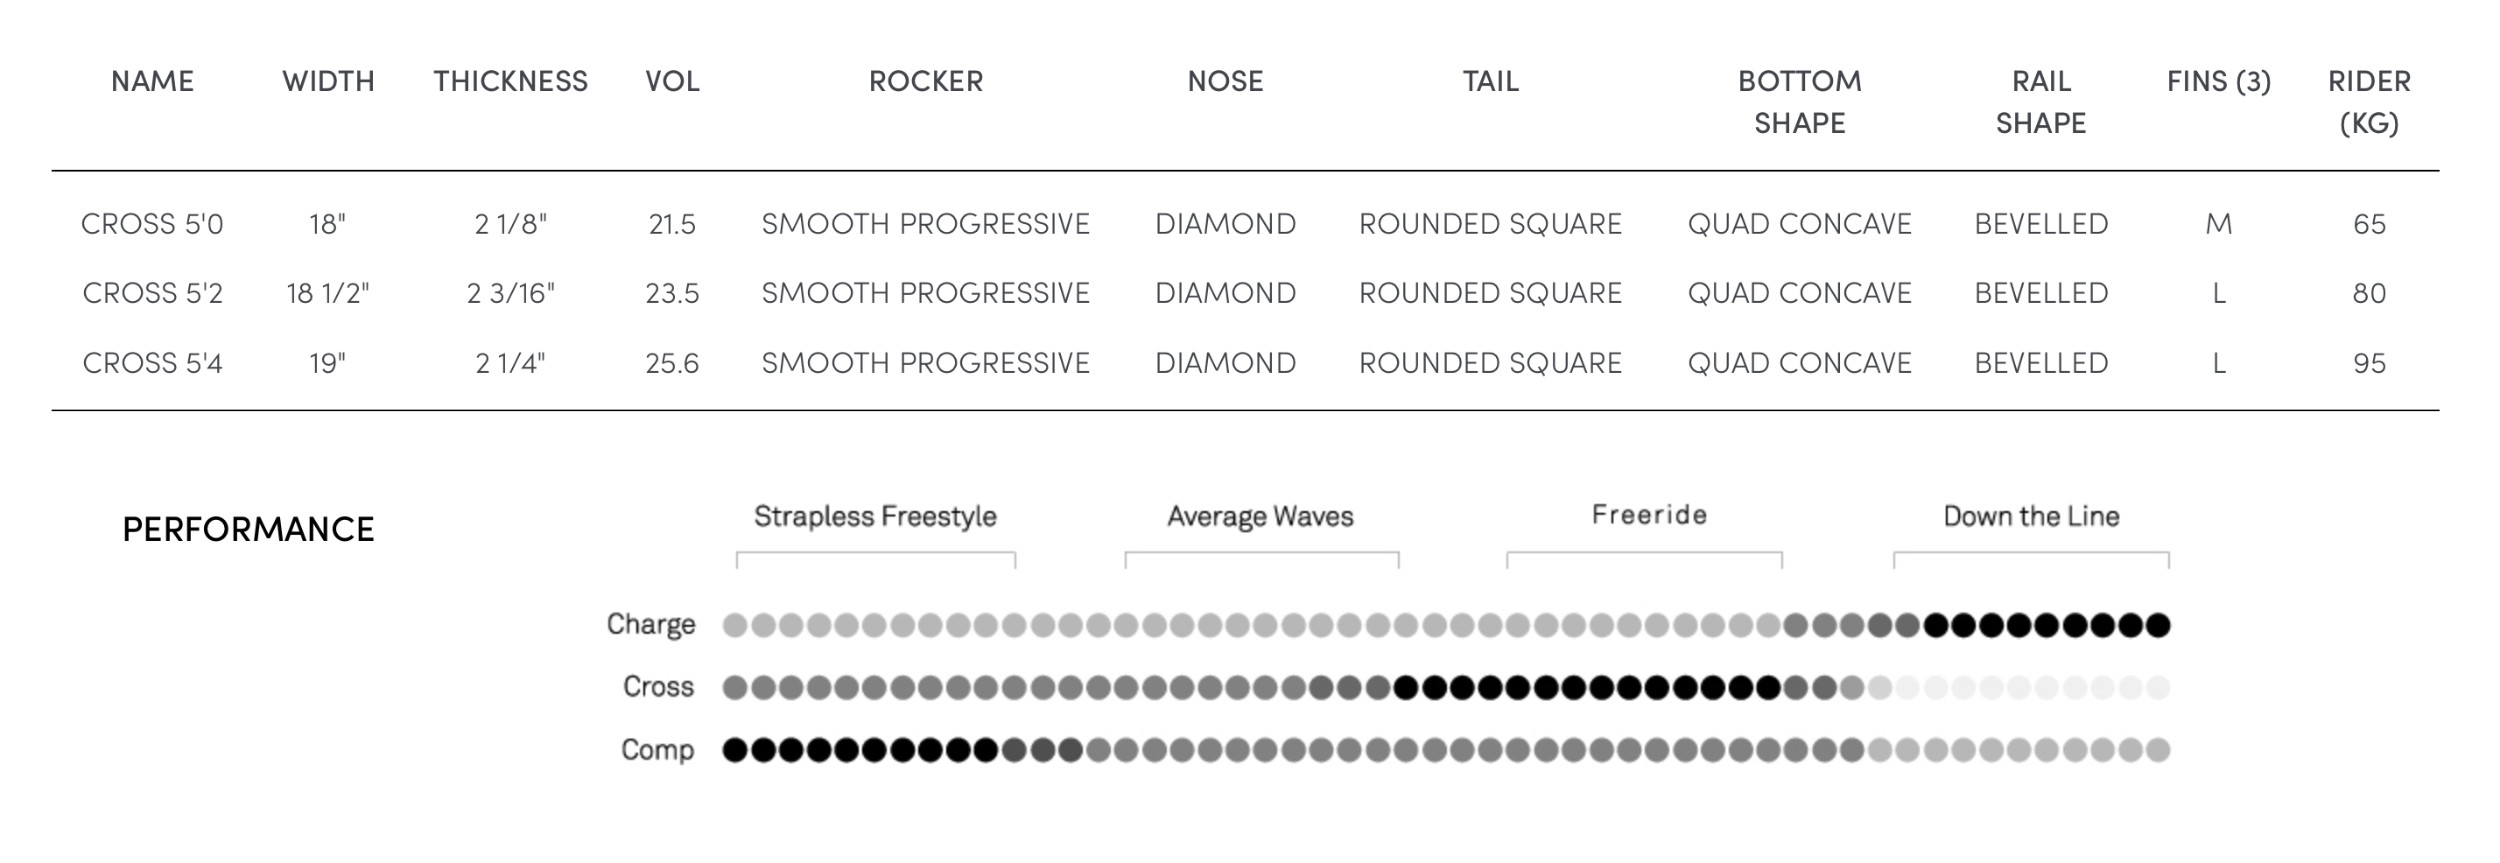The height and width of the screenshot is (863, 2500).
Task: Click the THICKNESS column header
Action: 510,81
